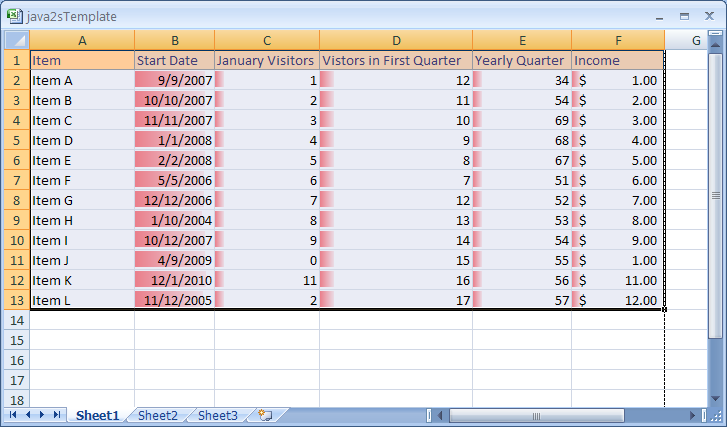Click the 'Item' header cell
Screen dimensions: 727x427
point(82,60)
